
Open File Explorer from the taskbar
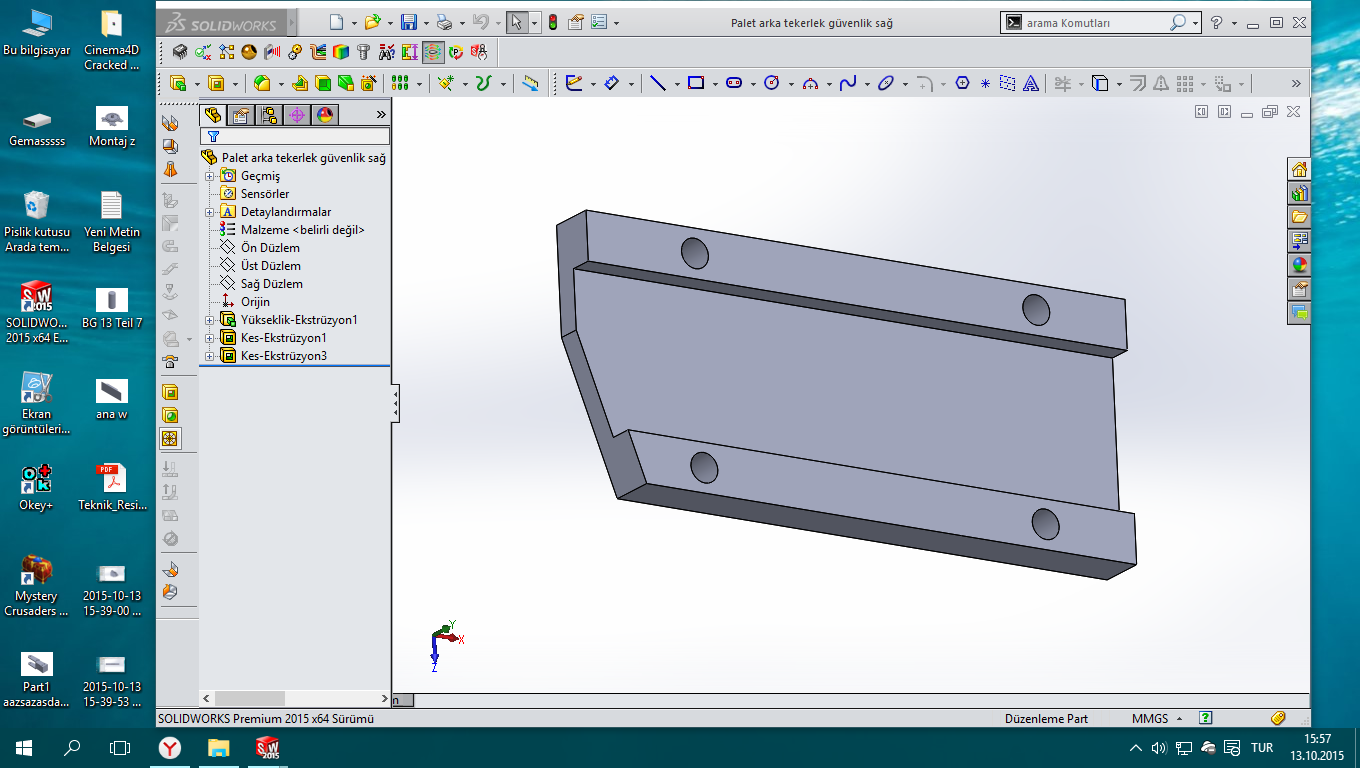pos(219,747)
